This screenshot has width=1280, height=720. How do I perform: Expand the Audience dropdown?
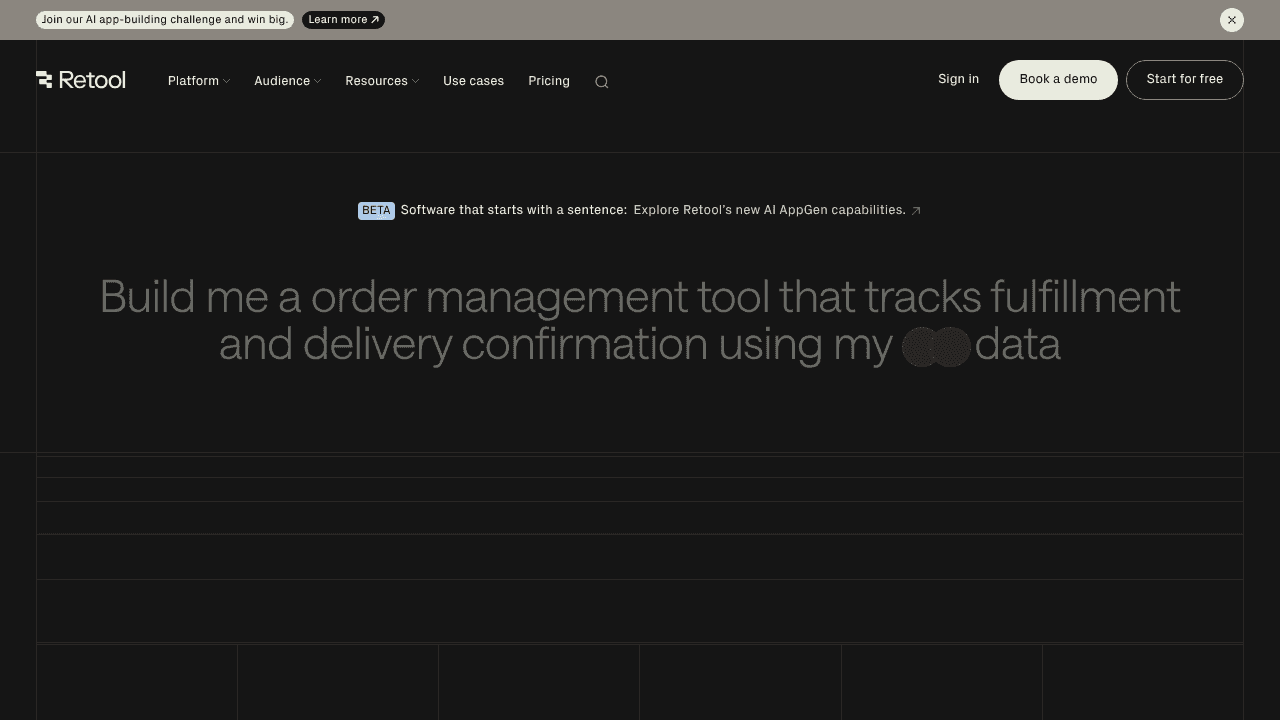[x=287, y=81]
